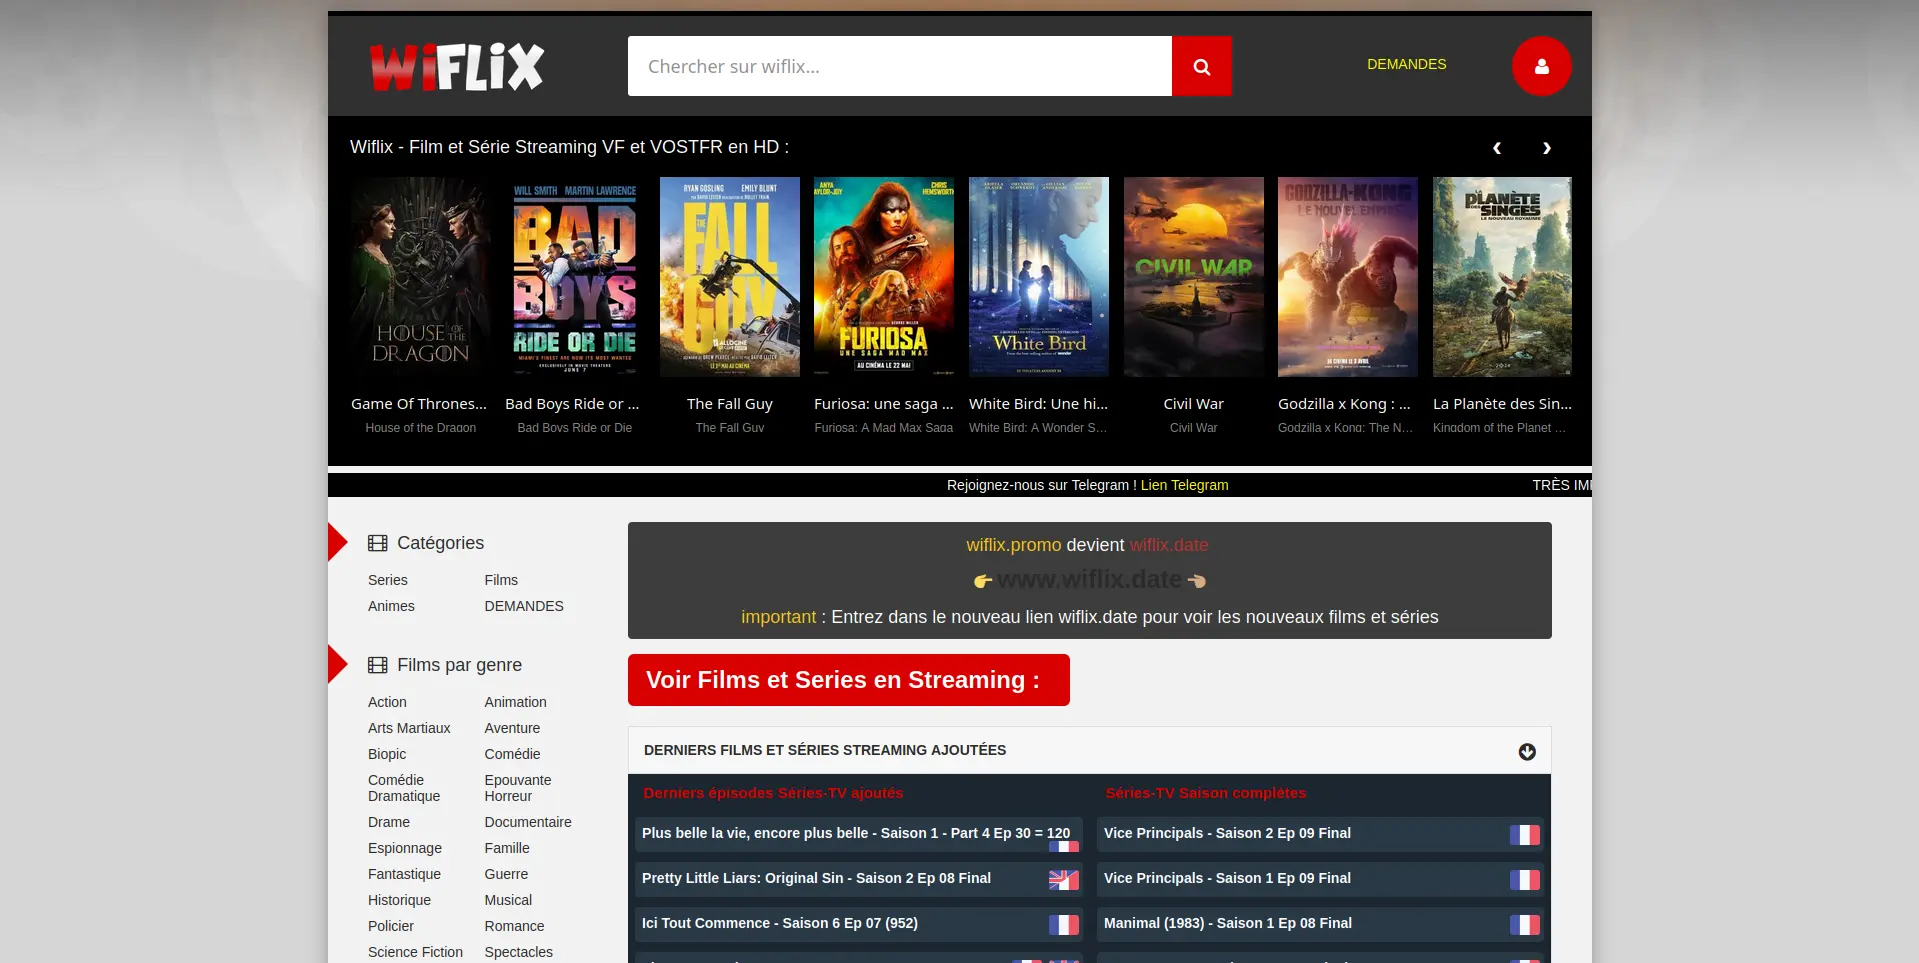Select the Comédie genre
This screenshot has width=1919, height=963.
512,754
